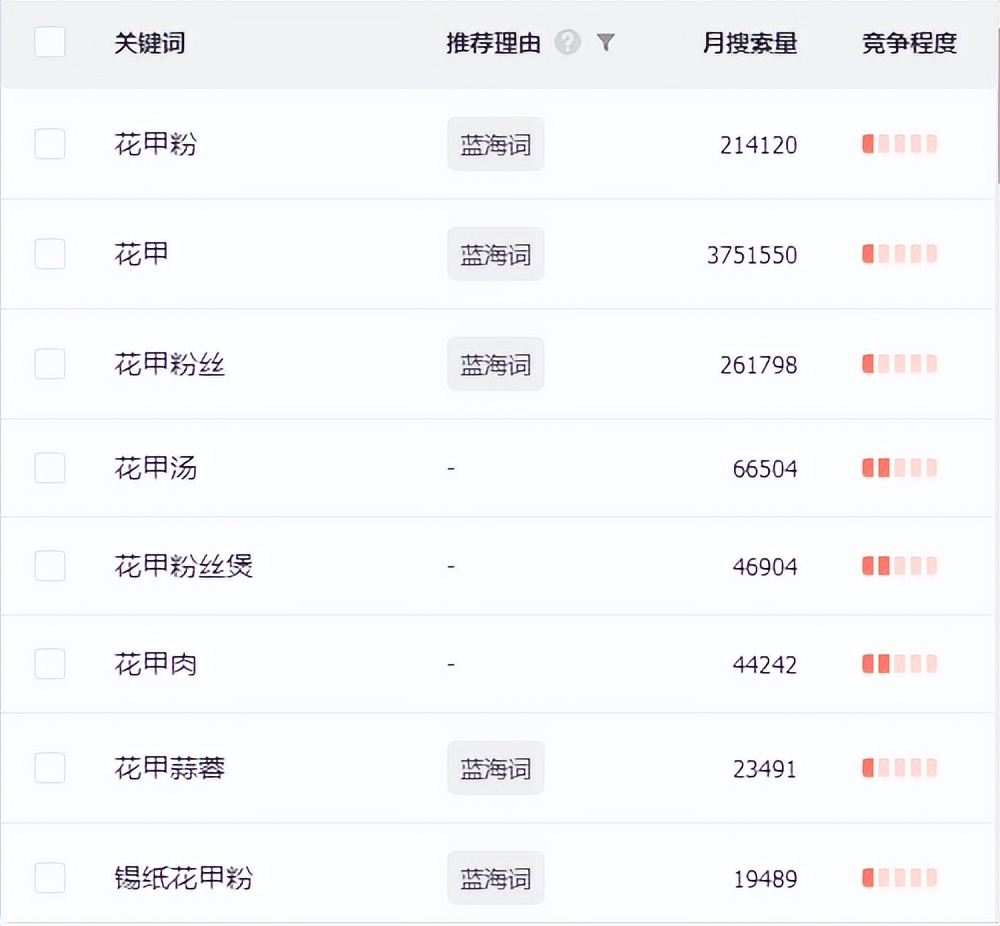Image resolution: width=1000 pixels, height=926 pixels.
Task: Select the 锡纸花甲粉 row checkbox
Action: [x=50, y=877]
